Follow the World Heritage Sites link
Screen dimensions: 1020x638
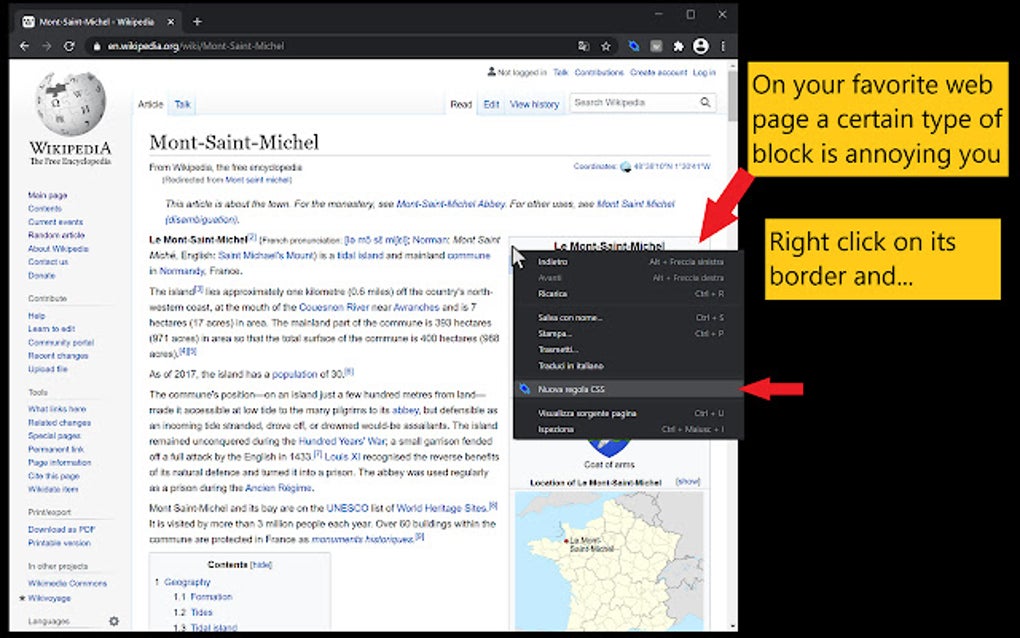click(x=441, y=508)
